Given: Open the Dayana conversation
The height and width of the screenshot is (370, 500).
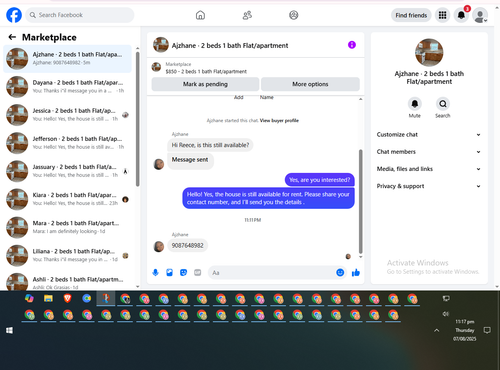Looking at the screenshot, I should tap(67, 87).
